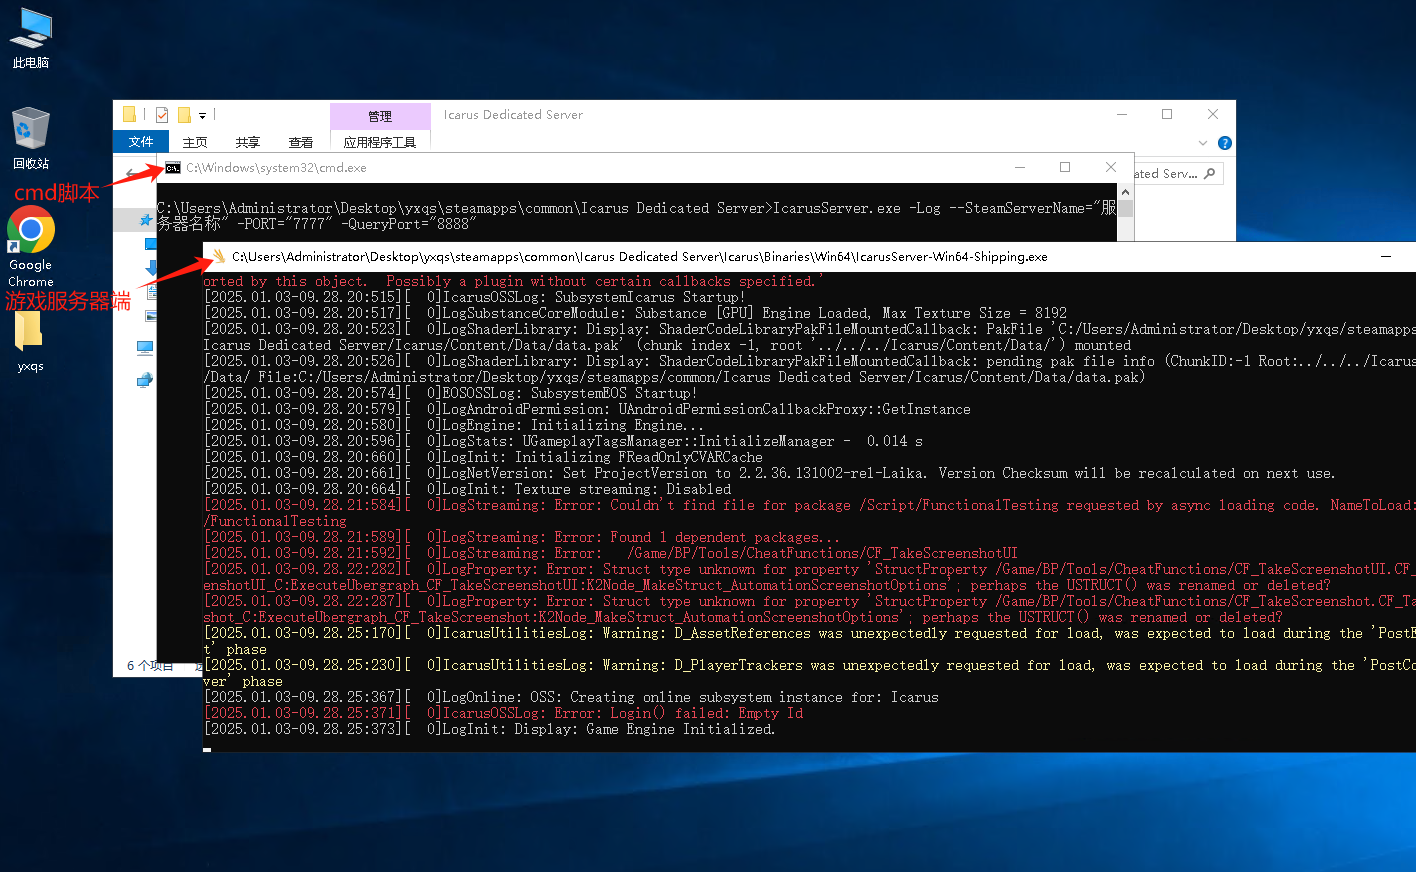This screenshot has height=872, width=1416.
Task: Open Explorer help question mark icon
Action: pos(1225,143)
